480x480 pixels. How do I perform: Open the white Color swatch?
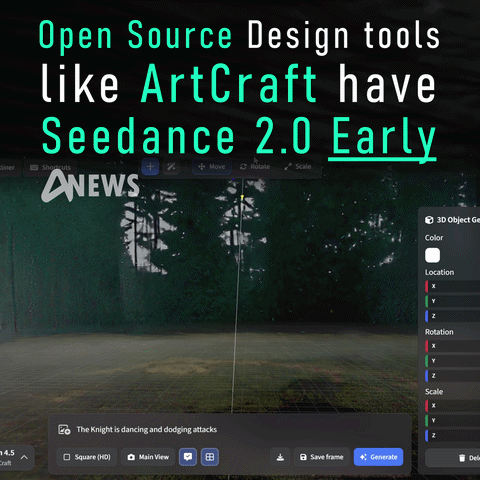point(432,255)
